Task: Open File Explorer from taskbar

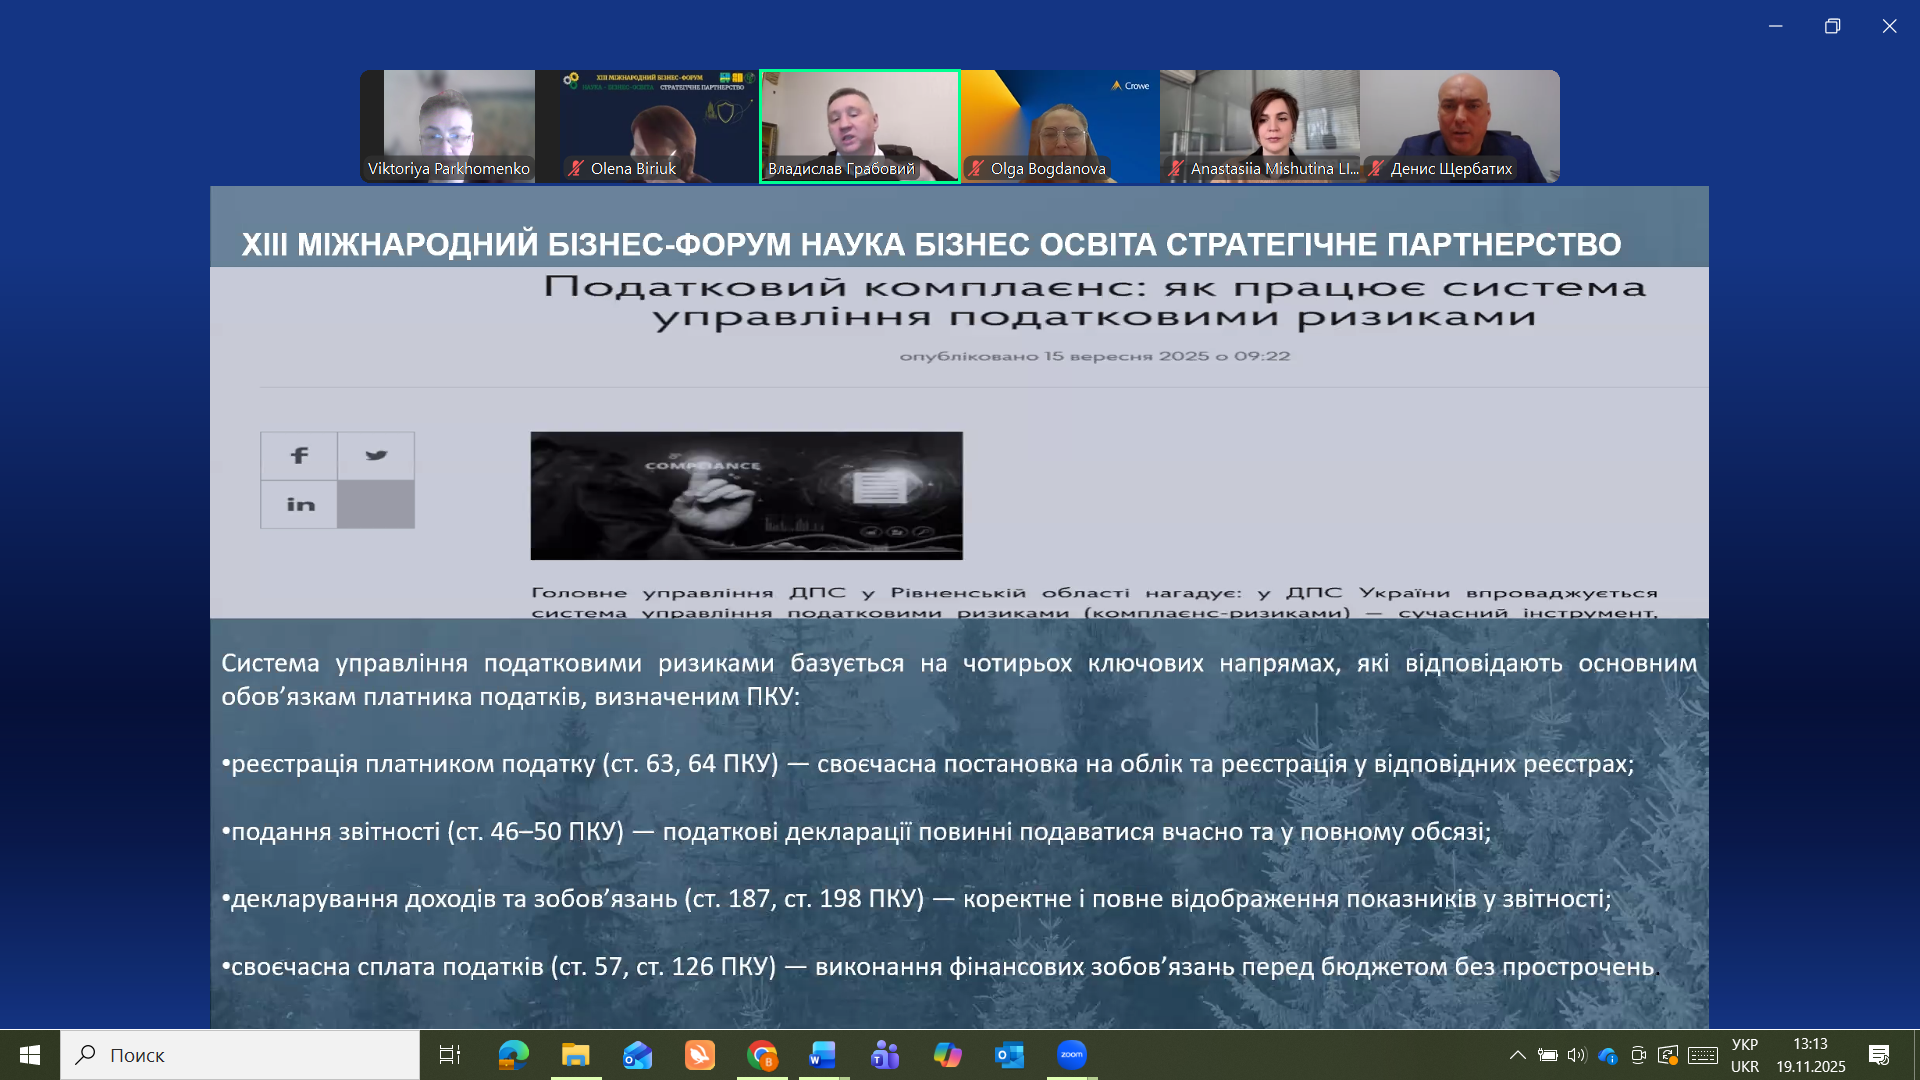Action: click(575, 1055)
